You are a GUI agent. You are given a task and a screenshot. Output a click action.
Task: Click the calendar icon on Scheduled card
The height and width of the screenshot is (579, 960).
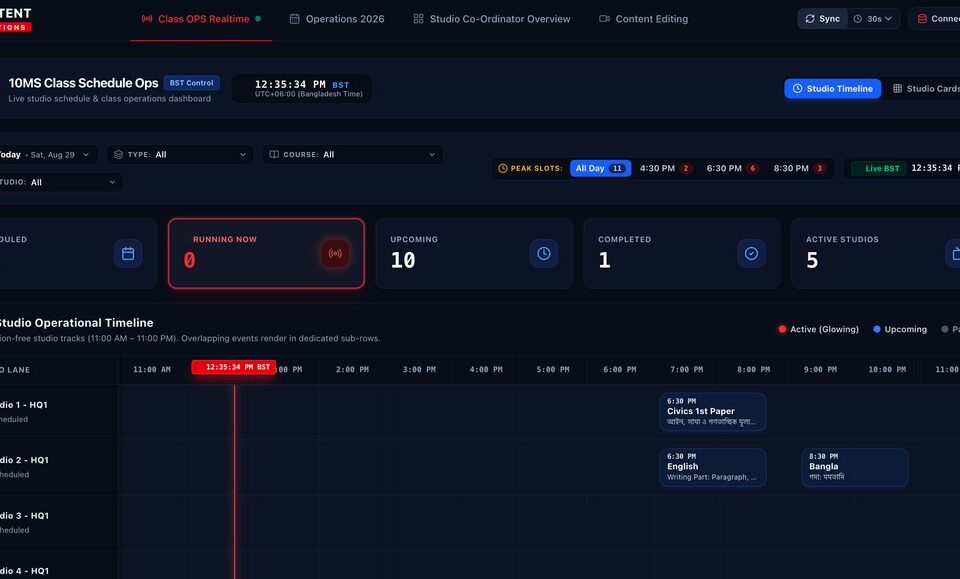pyautogui.click(x=128, y=253)
